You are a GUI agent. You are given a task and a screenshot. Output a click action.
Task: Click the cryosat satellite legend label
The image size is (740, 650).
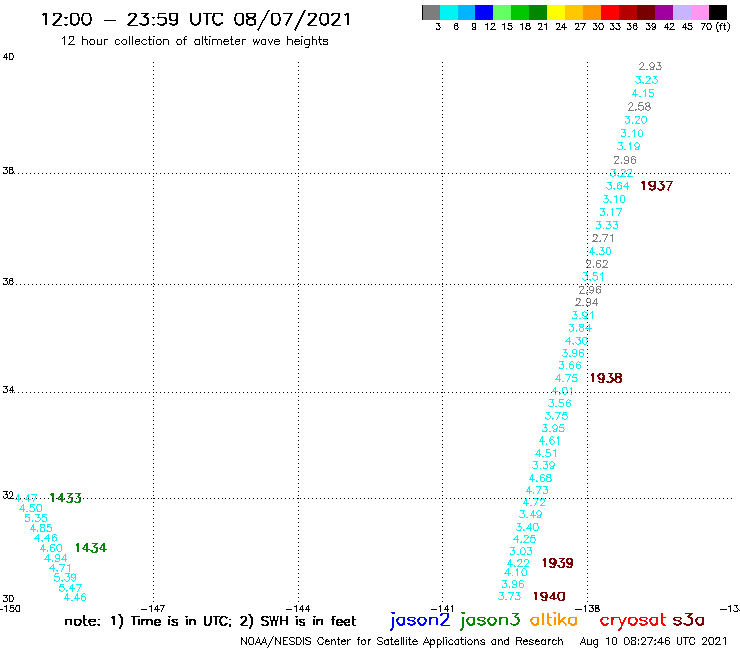pyautogui.click(x=632, y=621)
